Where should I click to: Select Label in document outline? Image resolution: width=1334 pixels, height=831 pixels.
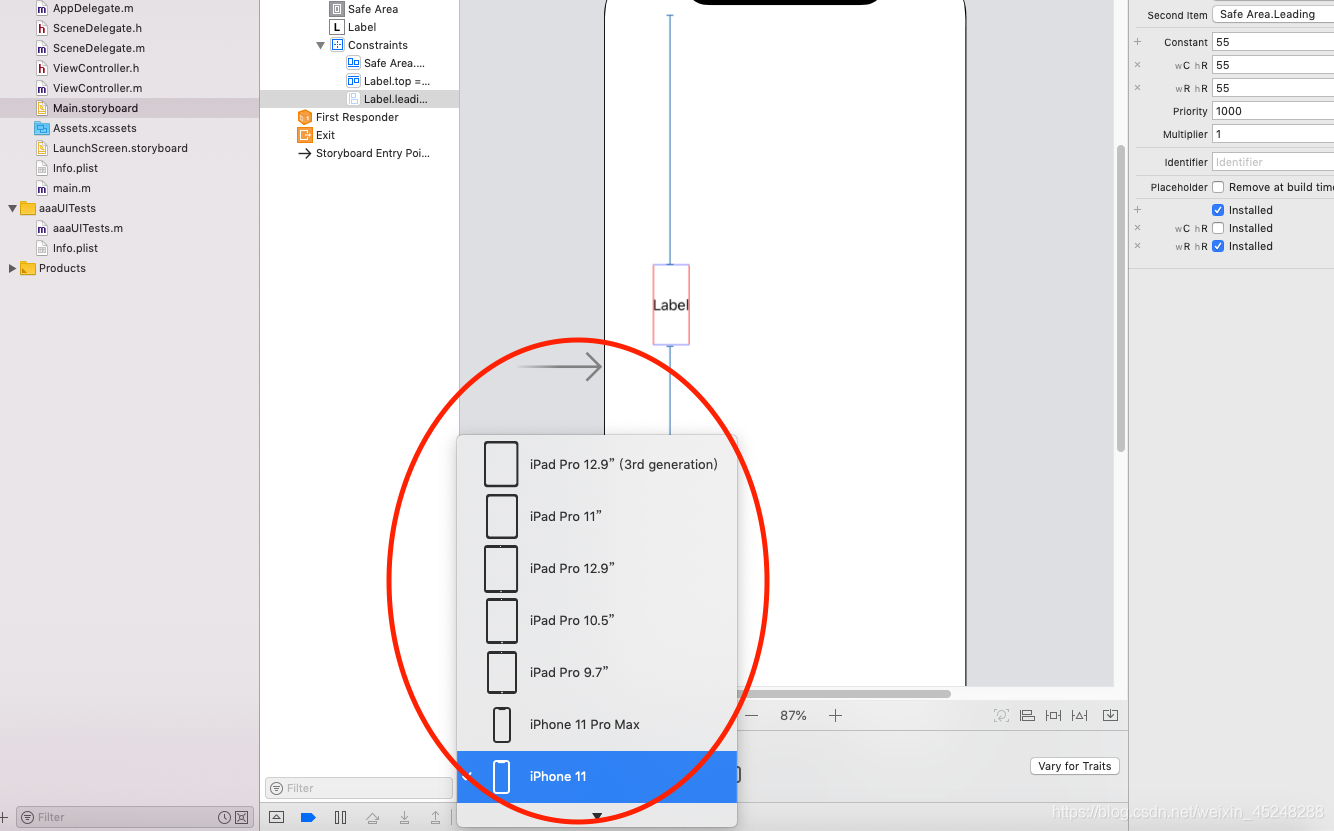pos(362,27)
